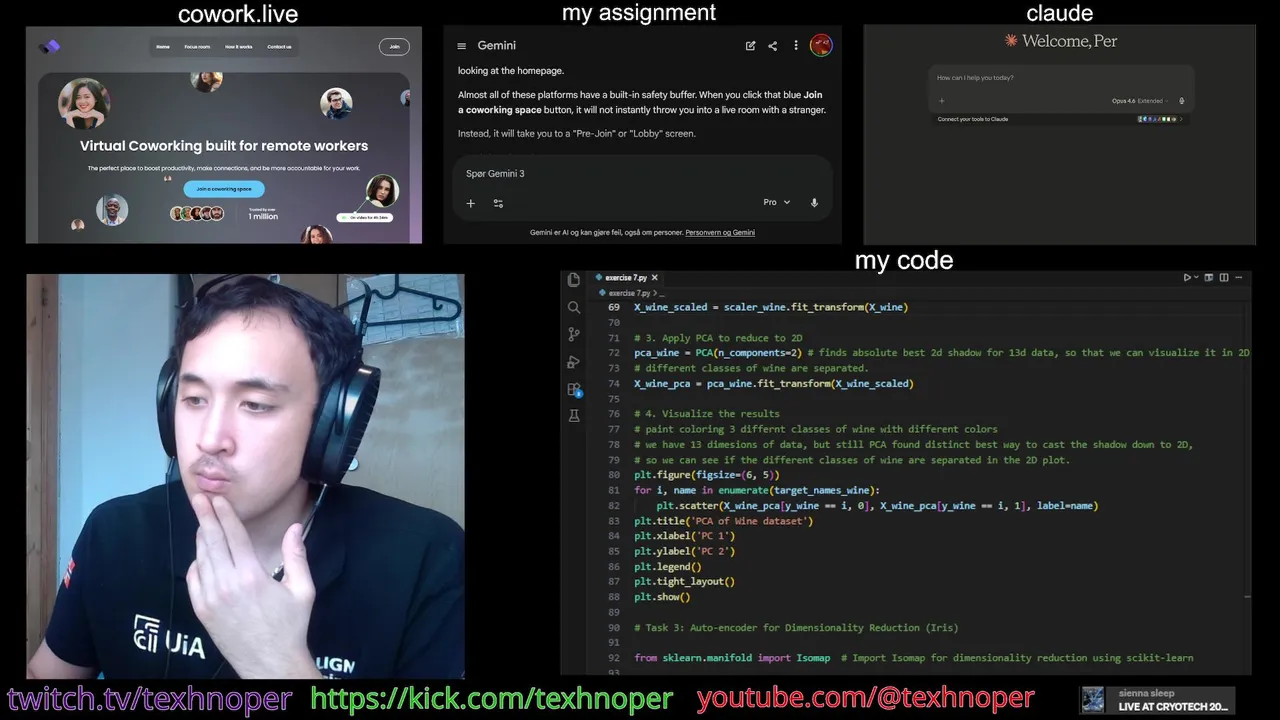Image resolution: width=1280 pixels, height=720 pixels.
Task: Go to Home in cowork.live nav
Action: 163,47
